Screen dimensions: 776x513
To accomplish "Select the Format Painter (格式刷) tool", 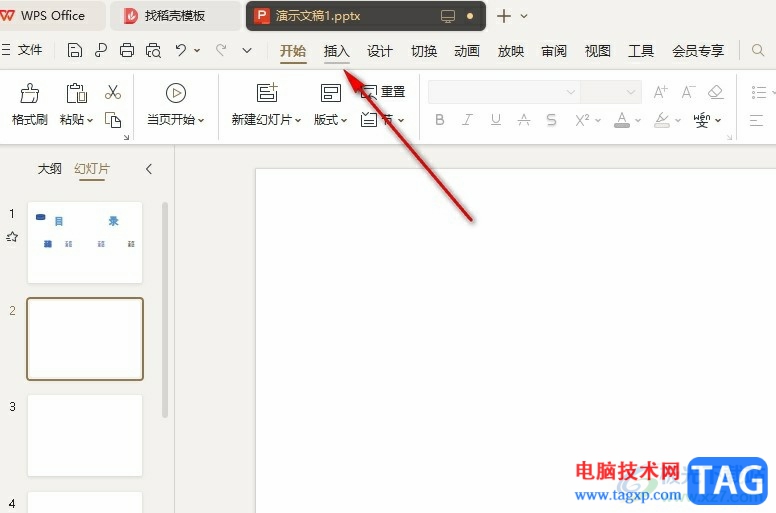I will (x=30, y=105).
